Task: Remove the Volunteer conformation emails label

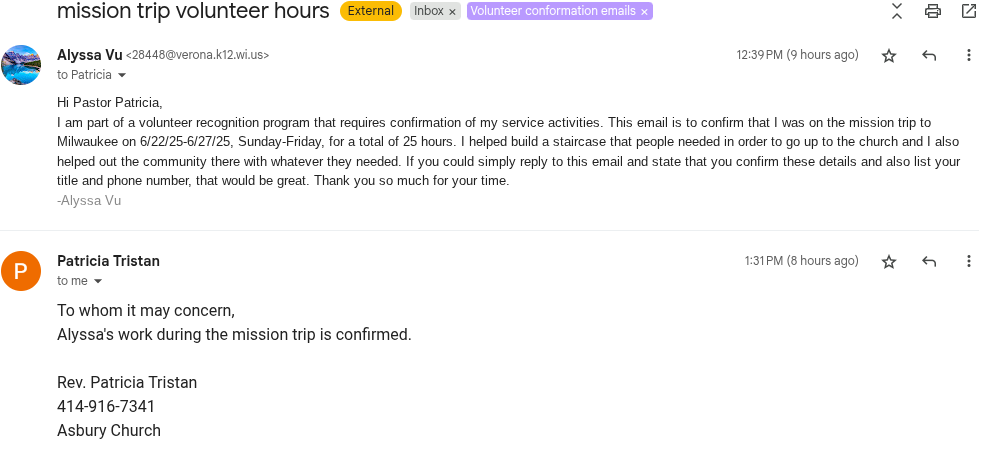Action: pos(644,11)
